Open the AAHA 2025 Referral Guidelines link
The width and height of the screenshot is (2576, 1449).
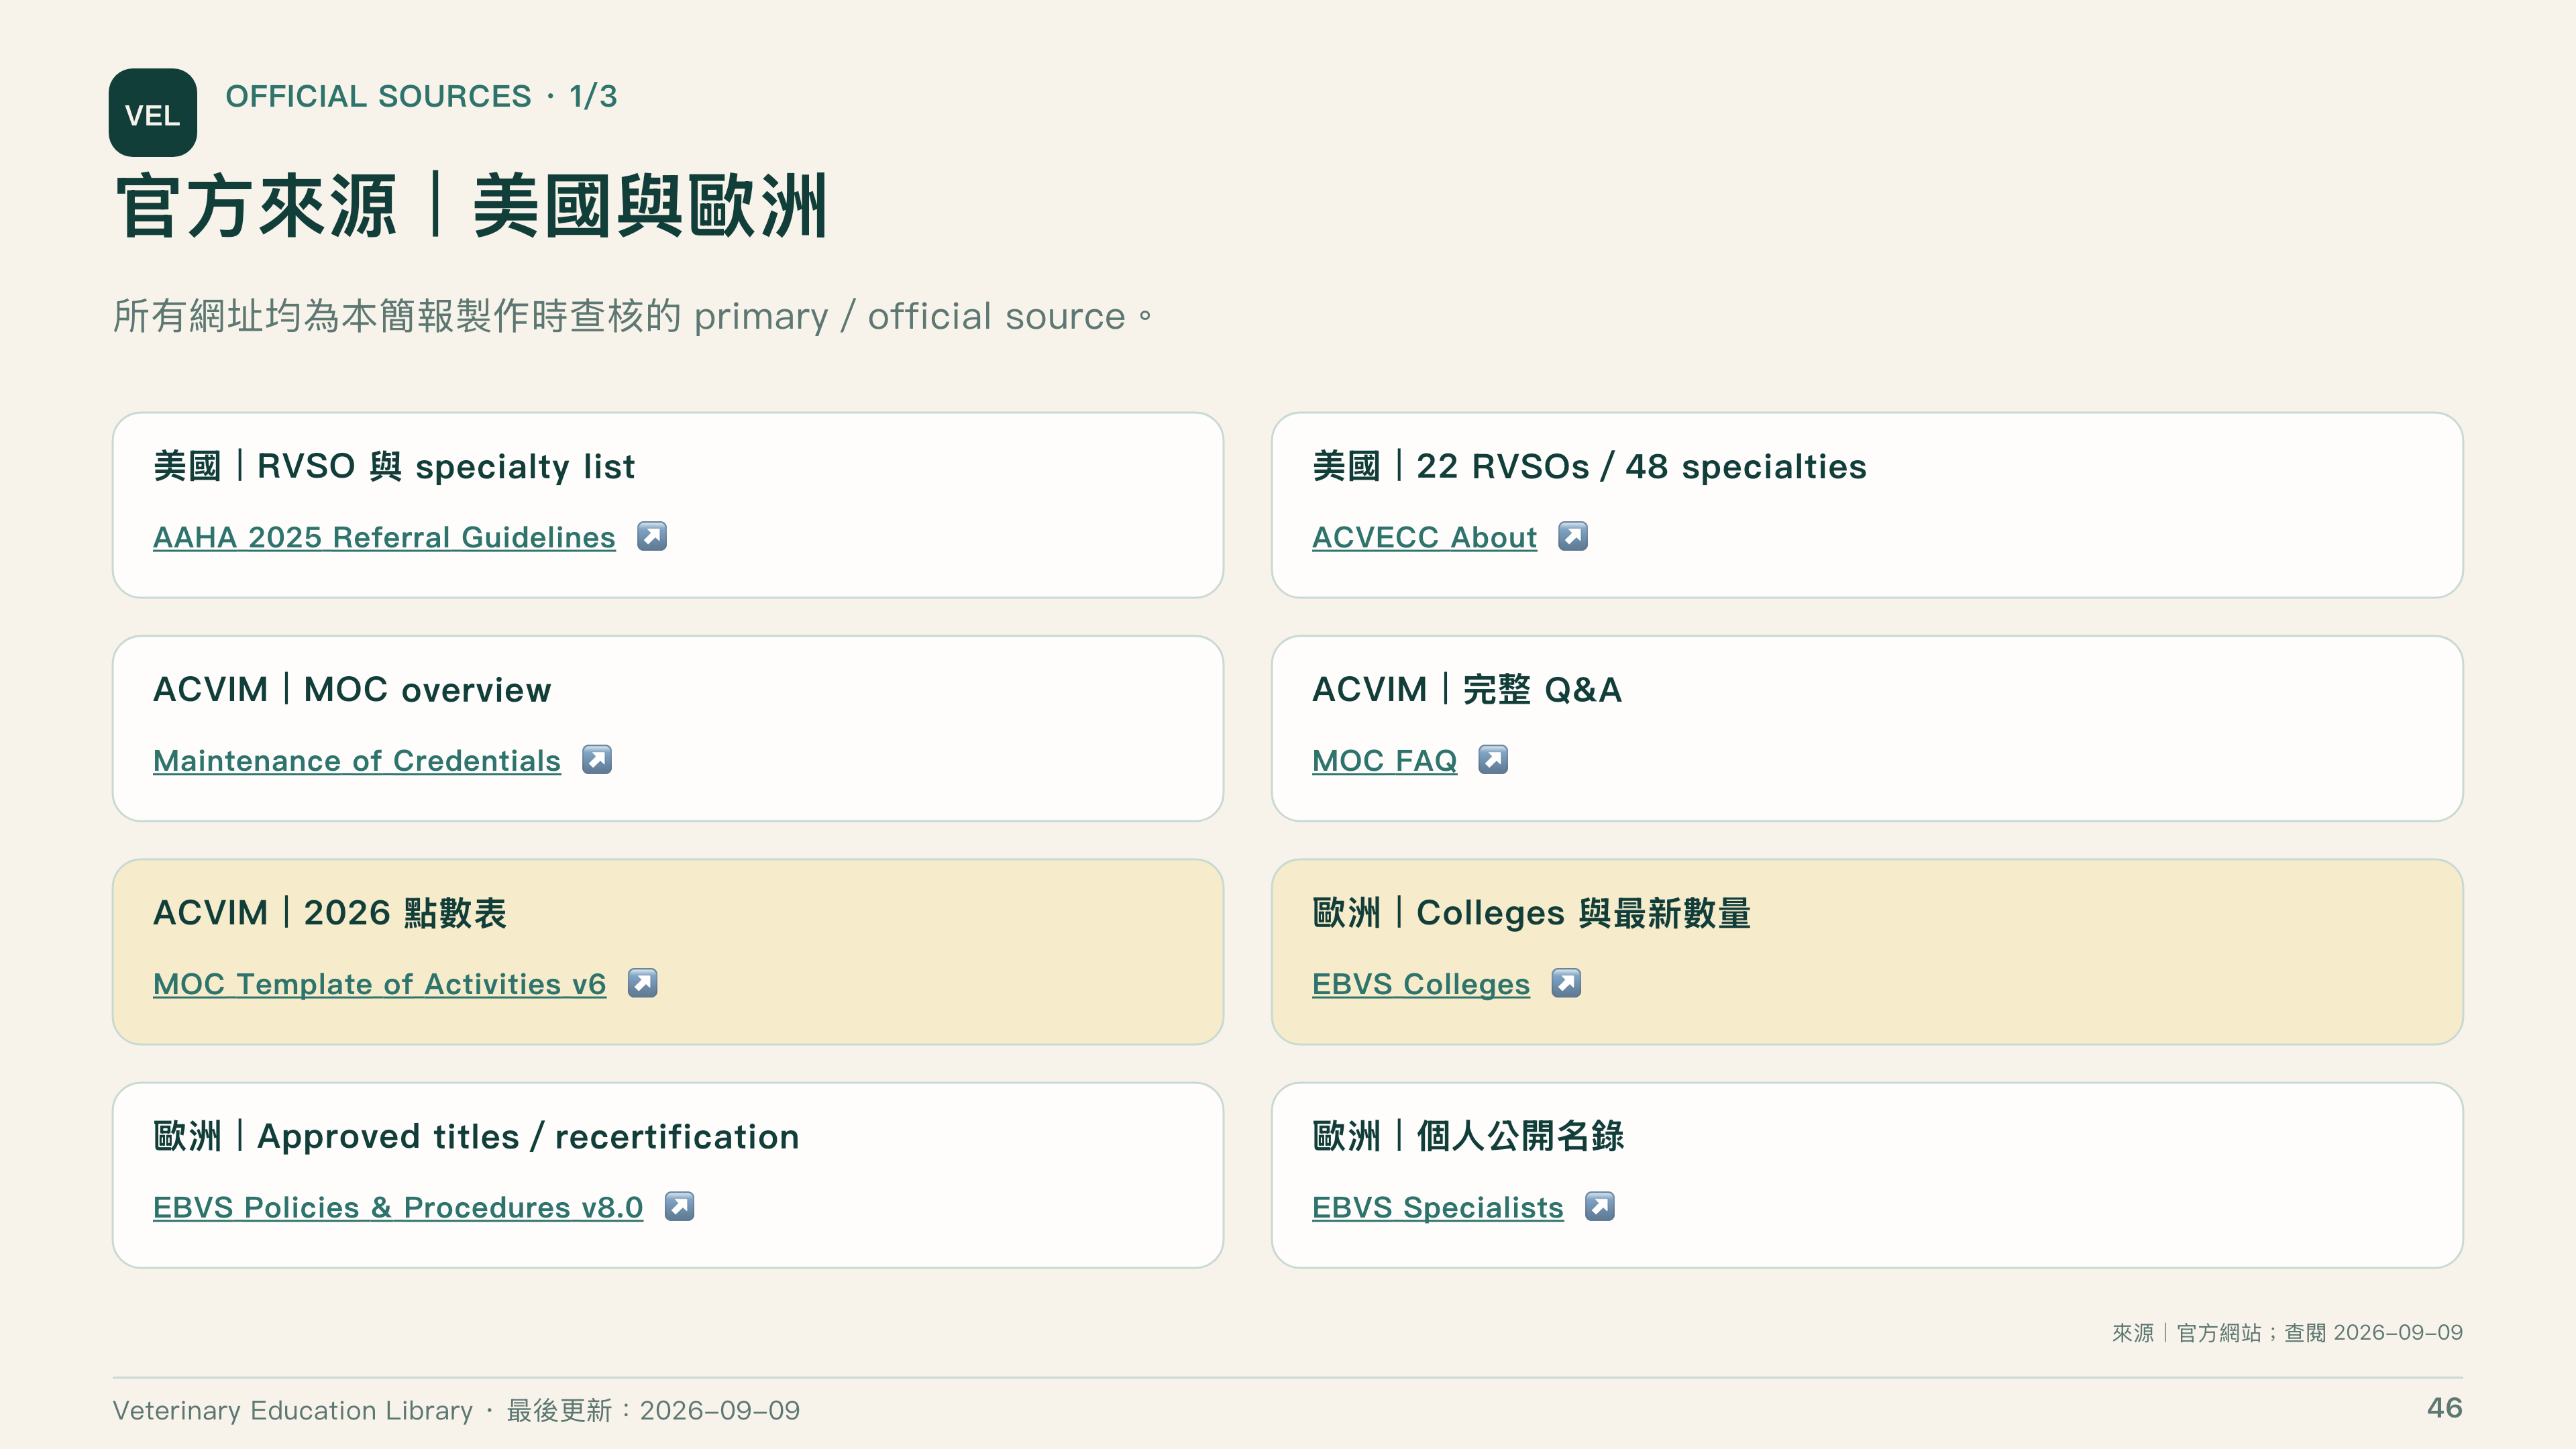pyautogui.click(x=384, y=537)
